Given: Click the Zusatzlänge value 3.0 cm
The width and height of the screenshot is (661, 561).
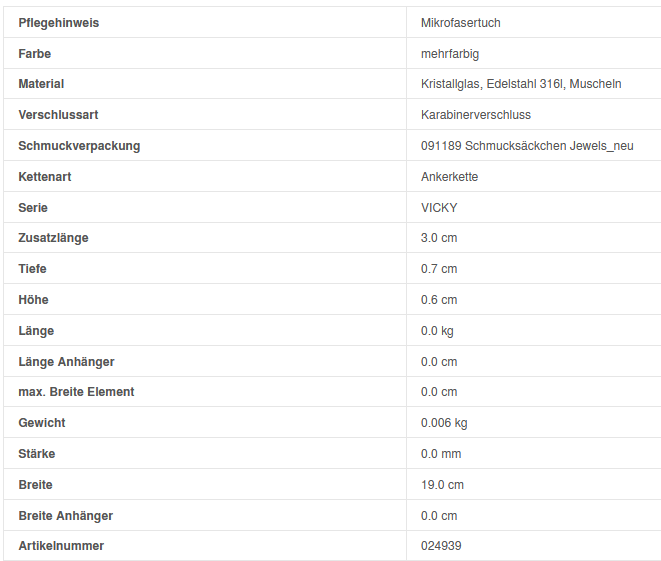Looking at the screenshot, I should [439, 238].
